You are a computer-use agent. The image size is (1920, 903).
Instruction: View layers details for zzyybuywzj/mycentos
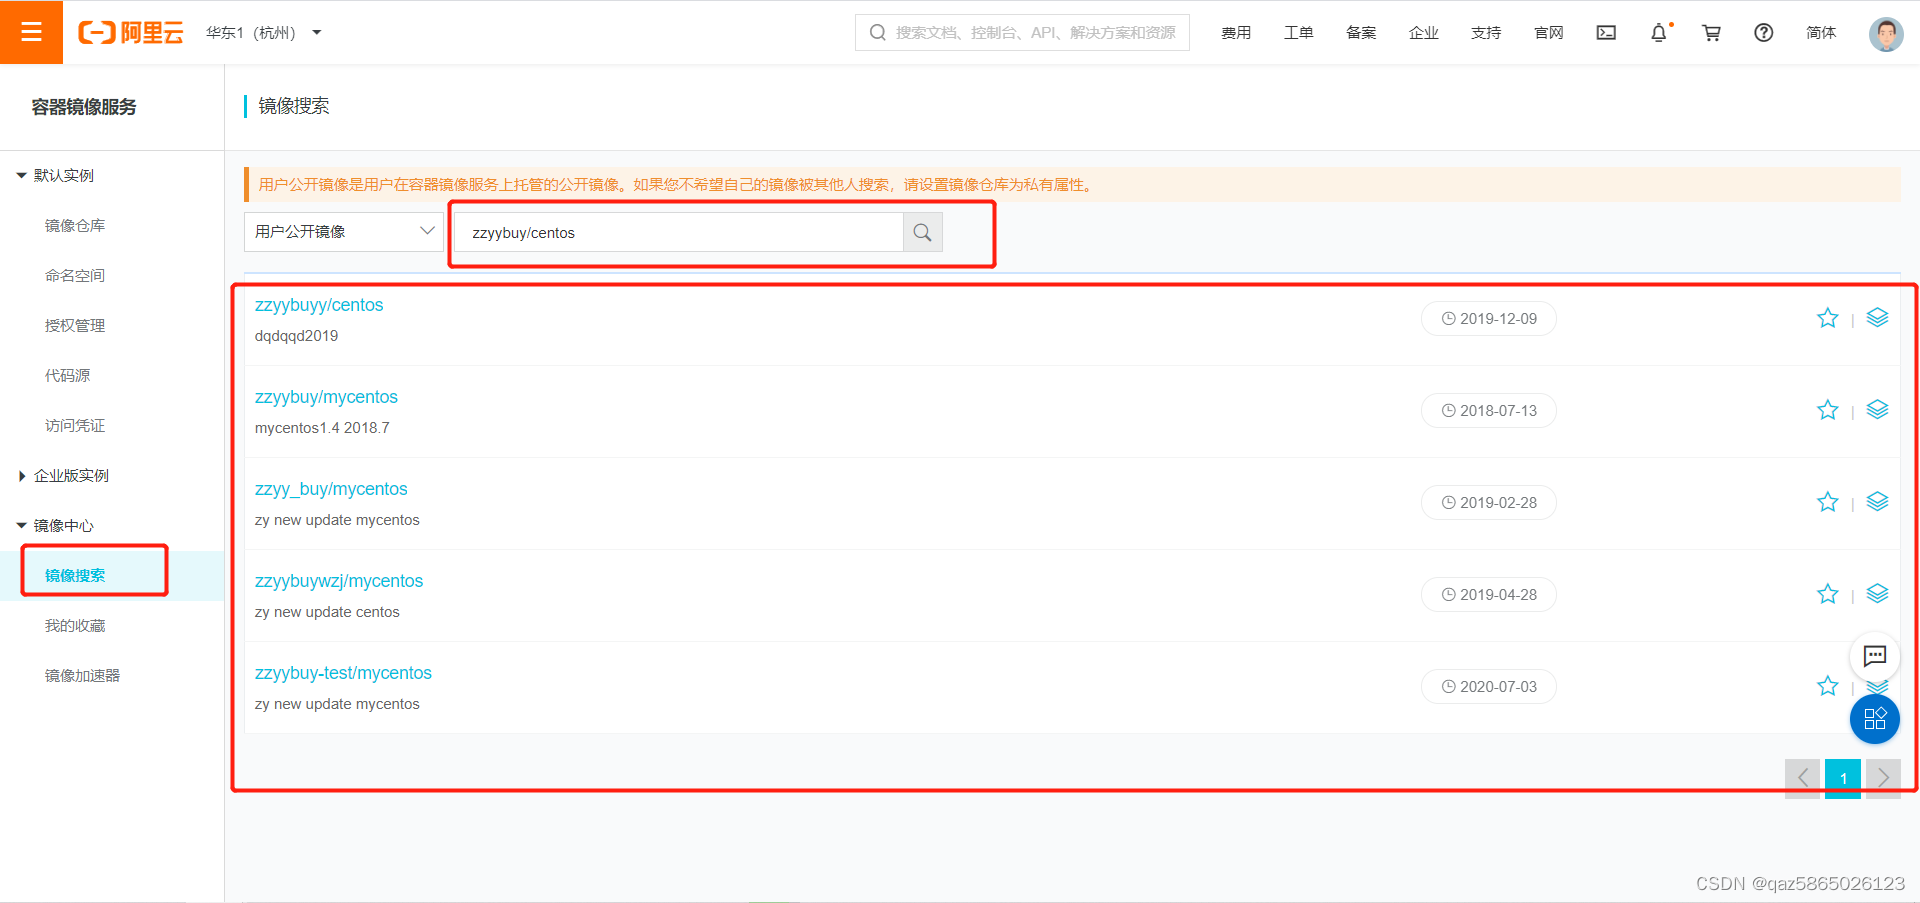(1877, 593)
